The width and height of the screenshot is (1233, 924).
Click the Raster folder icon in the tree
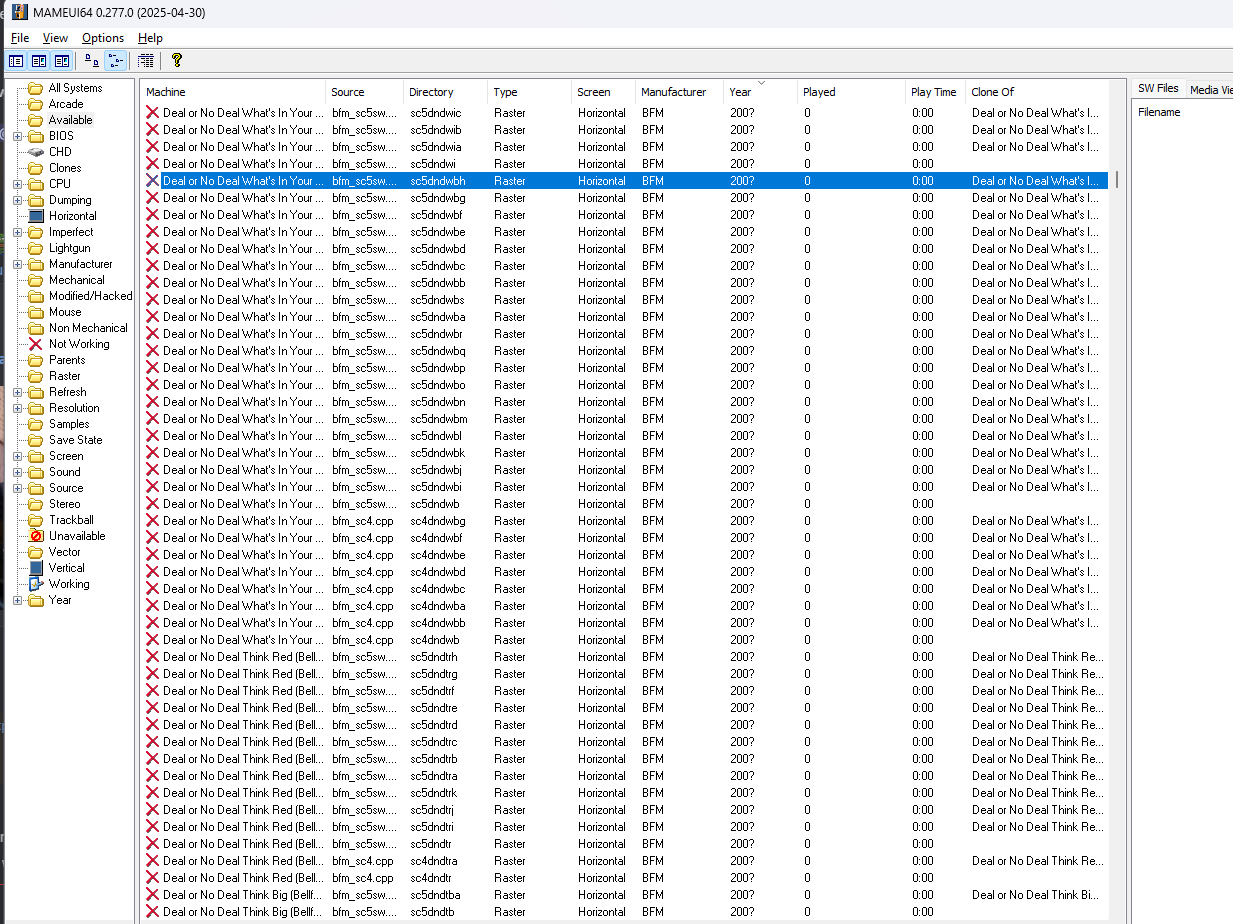pyautogui.click(x=35, y=376)
